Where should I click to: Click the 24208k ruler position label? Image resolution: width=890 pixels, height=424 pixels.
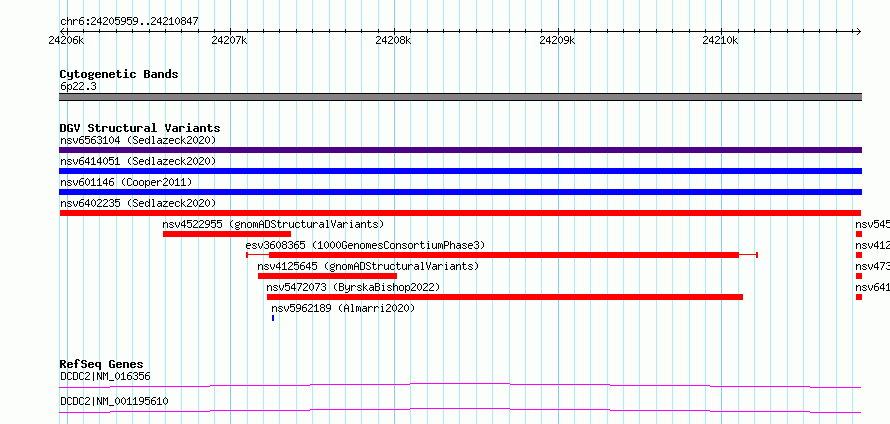pyautogui.click(x=393, y=40)
